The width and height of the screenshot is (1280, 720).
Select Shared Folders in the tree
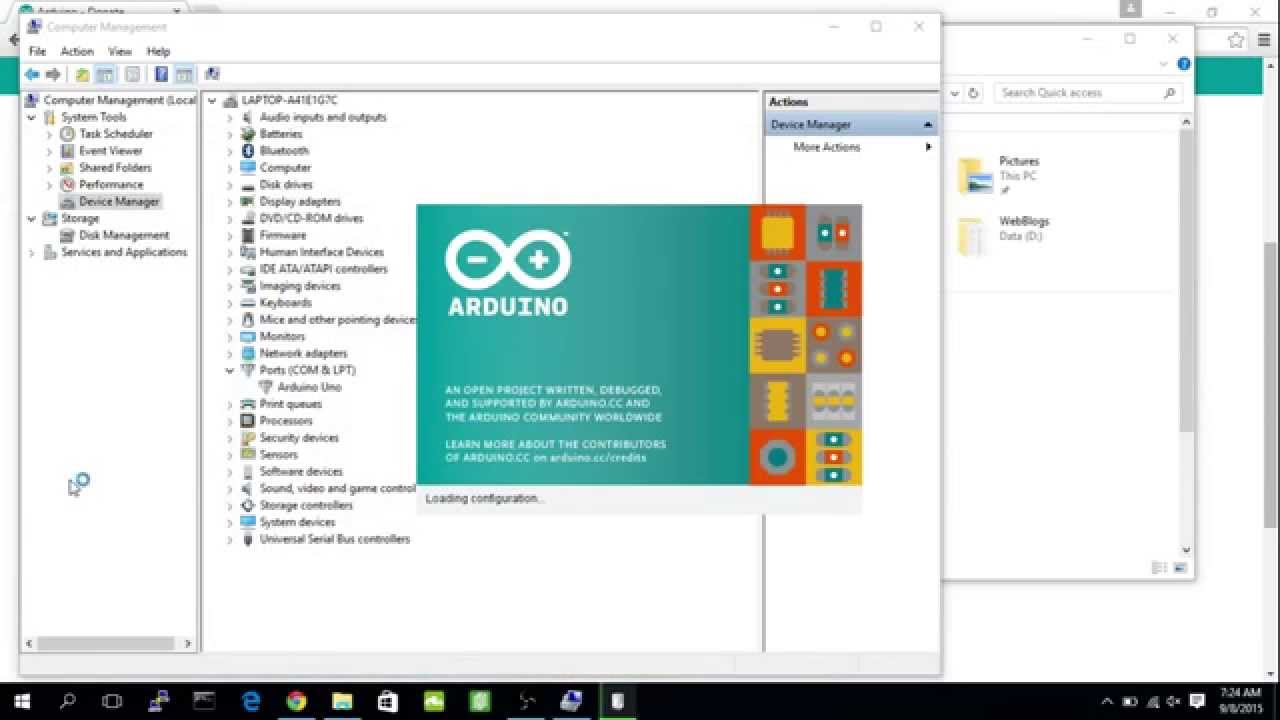pyautogui.click(x=115, y=167)
